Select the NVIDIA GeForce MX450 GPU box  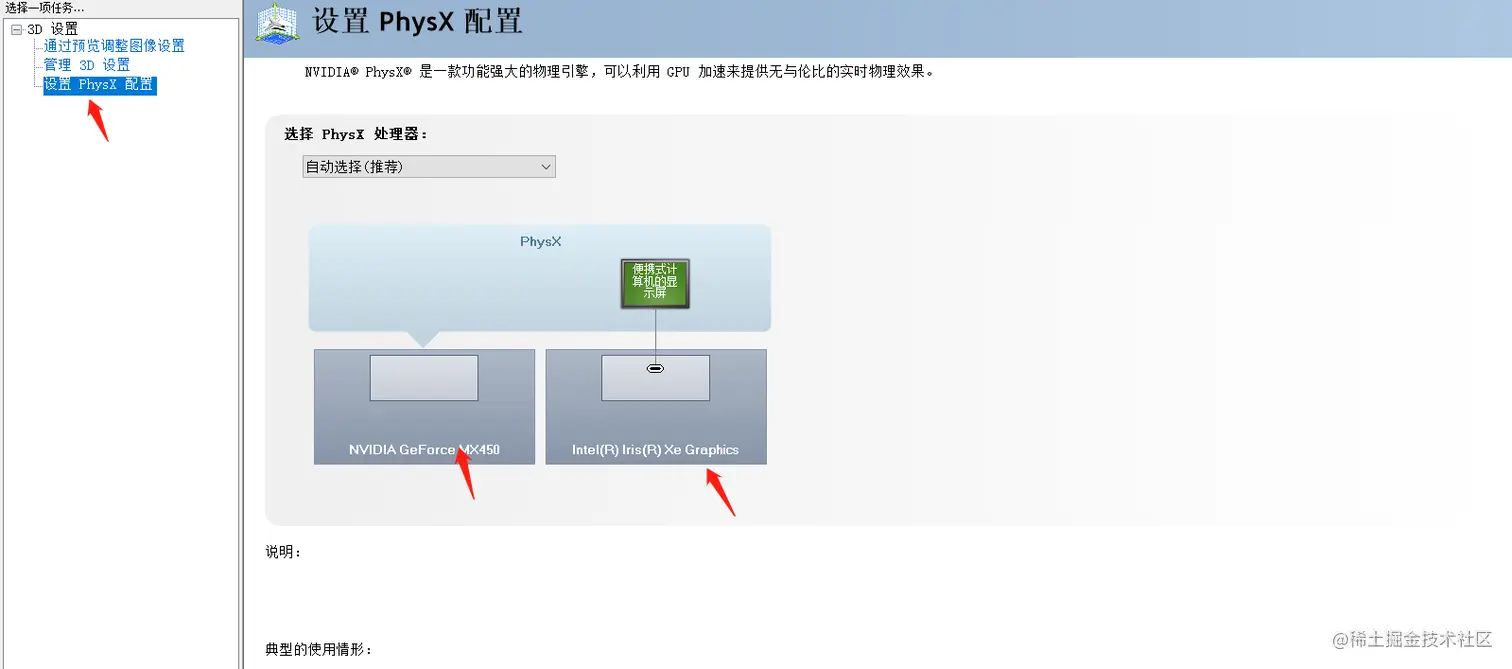tap(424, 406)
